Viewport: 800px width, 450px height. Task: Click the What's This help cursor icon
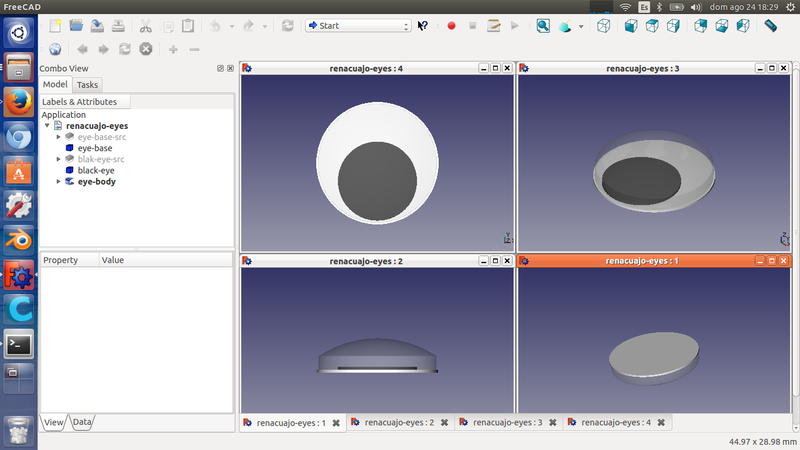tap(424, 26)
